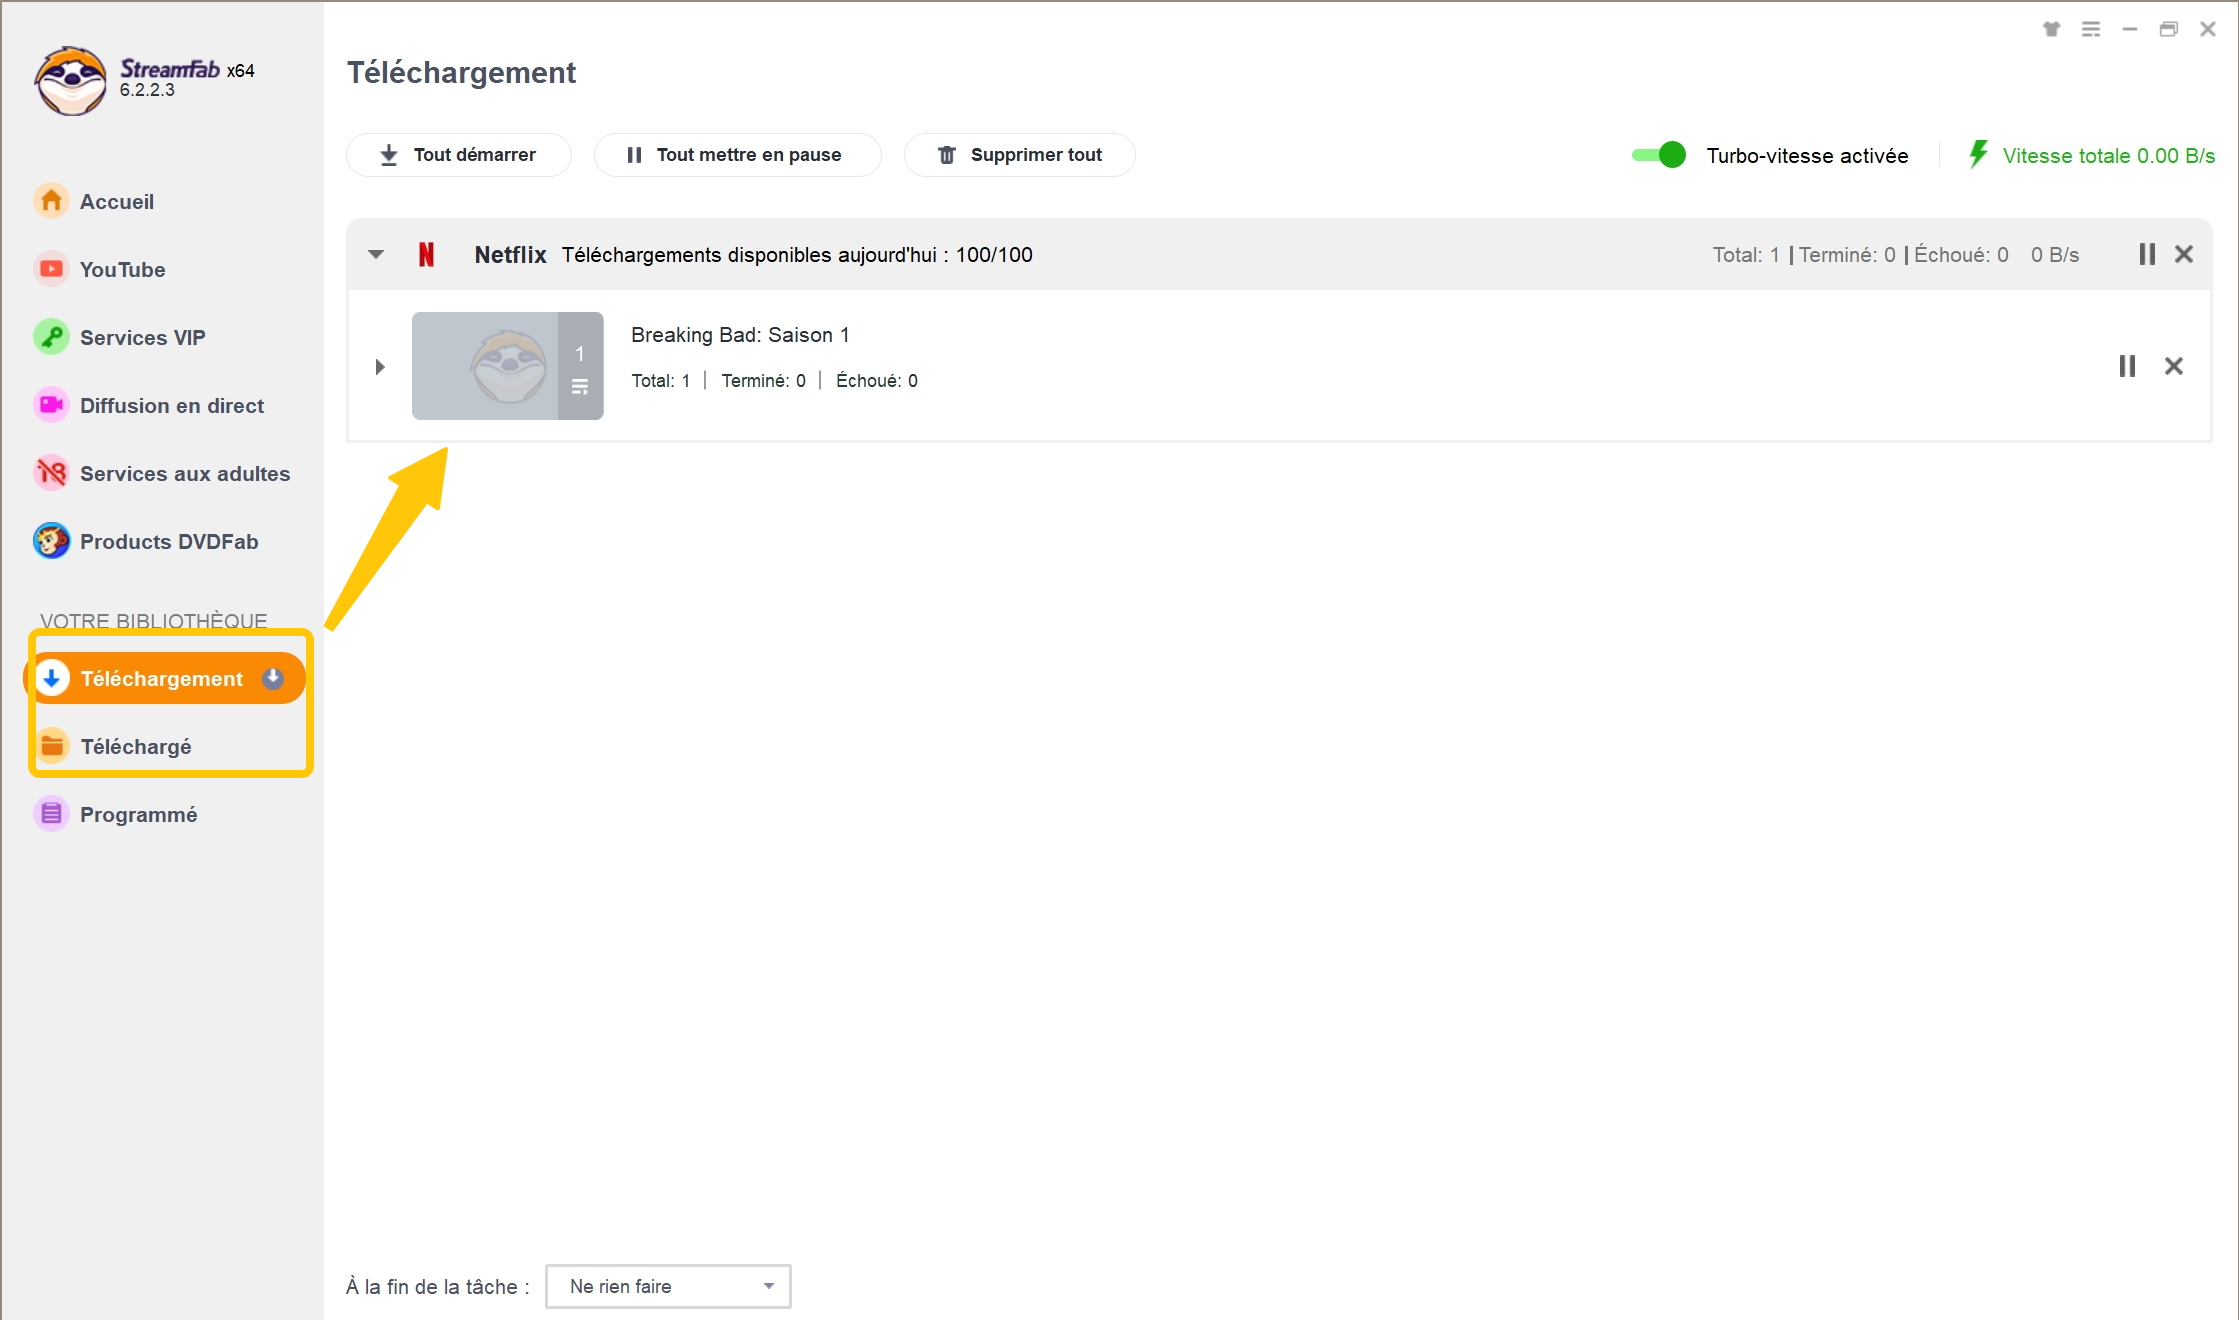Click the Programmé list icon
Image resolution: width=2239 pixels, height=1320 pixels.
(51, 814)
